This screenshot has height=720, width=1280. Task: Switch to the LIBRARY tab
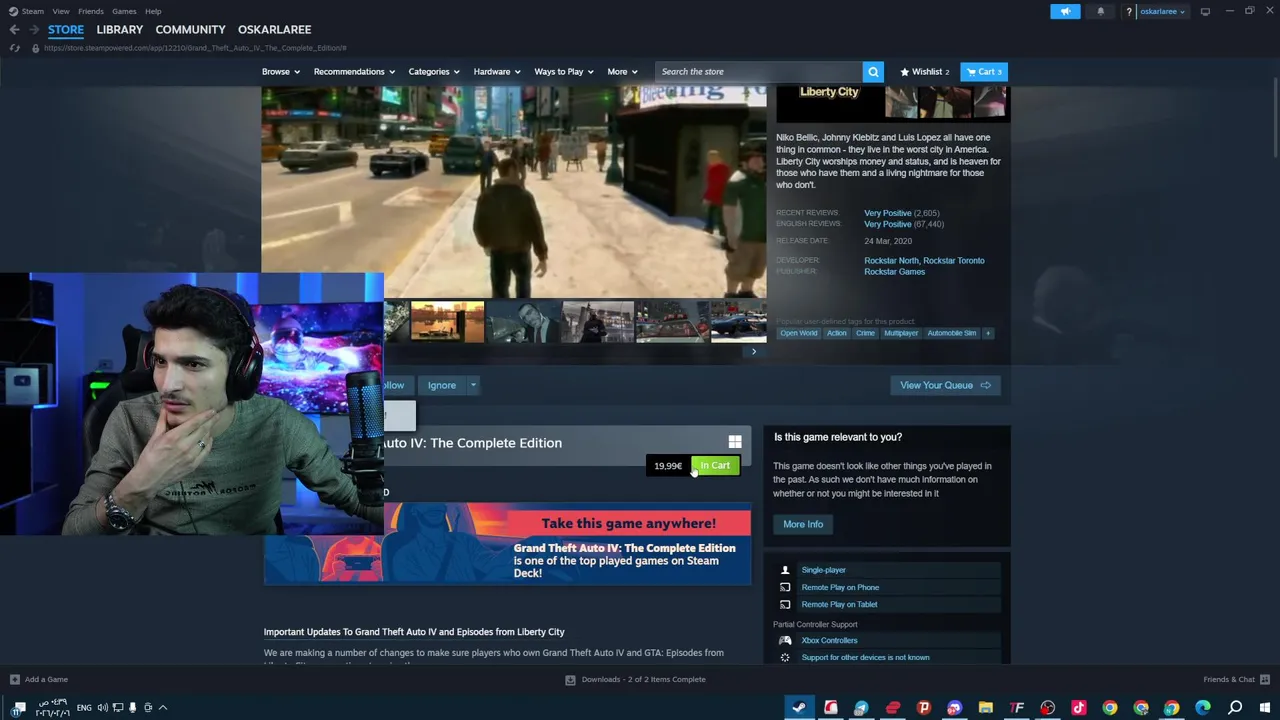point(120,30)
